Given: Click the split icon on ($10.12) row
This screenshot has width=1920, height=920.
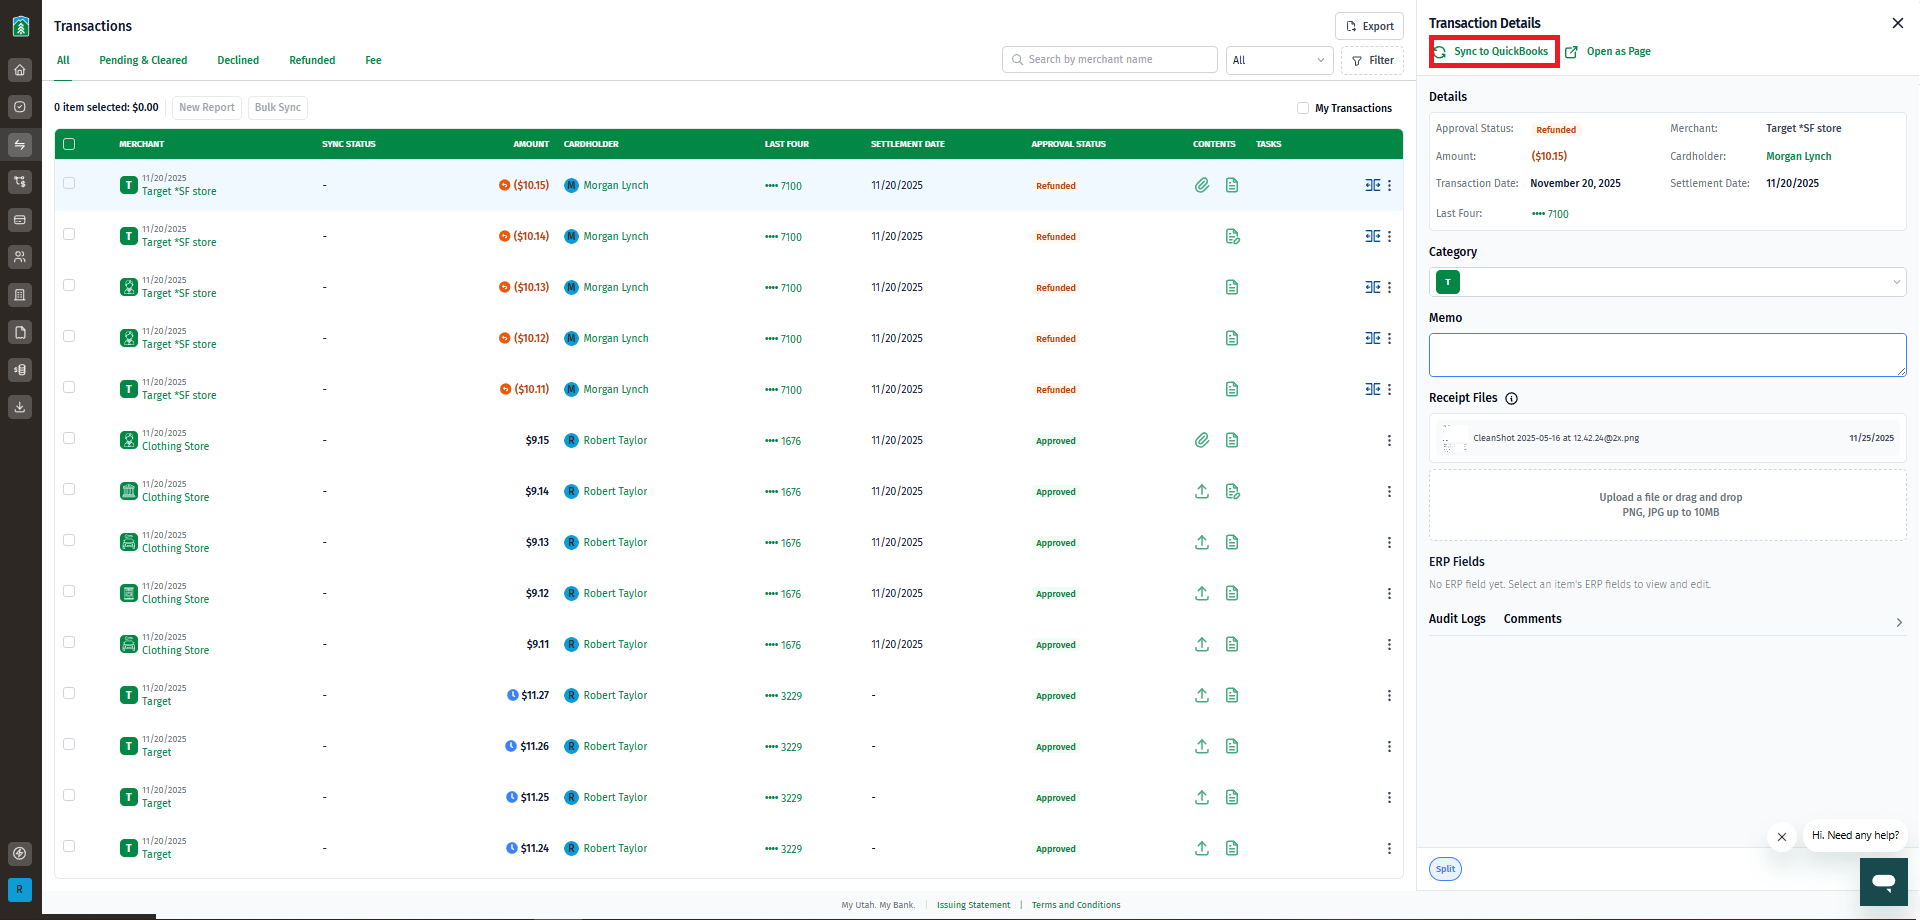Looking at the screenshot, I should pos(1373,338).
